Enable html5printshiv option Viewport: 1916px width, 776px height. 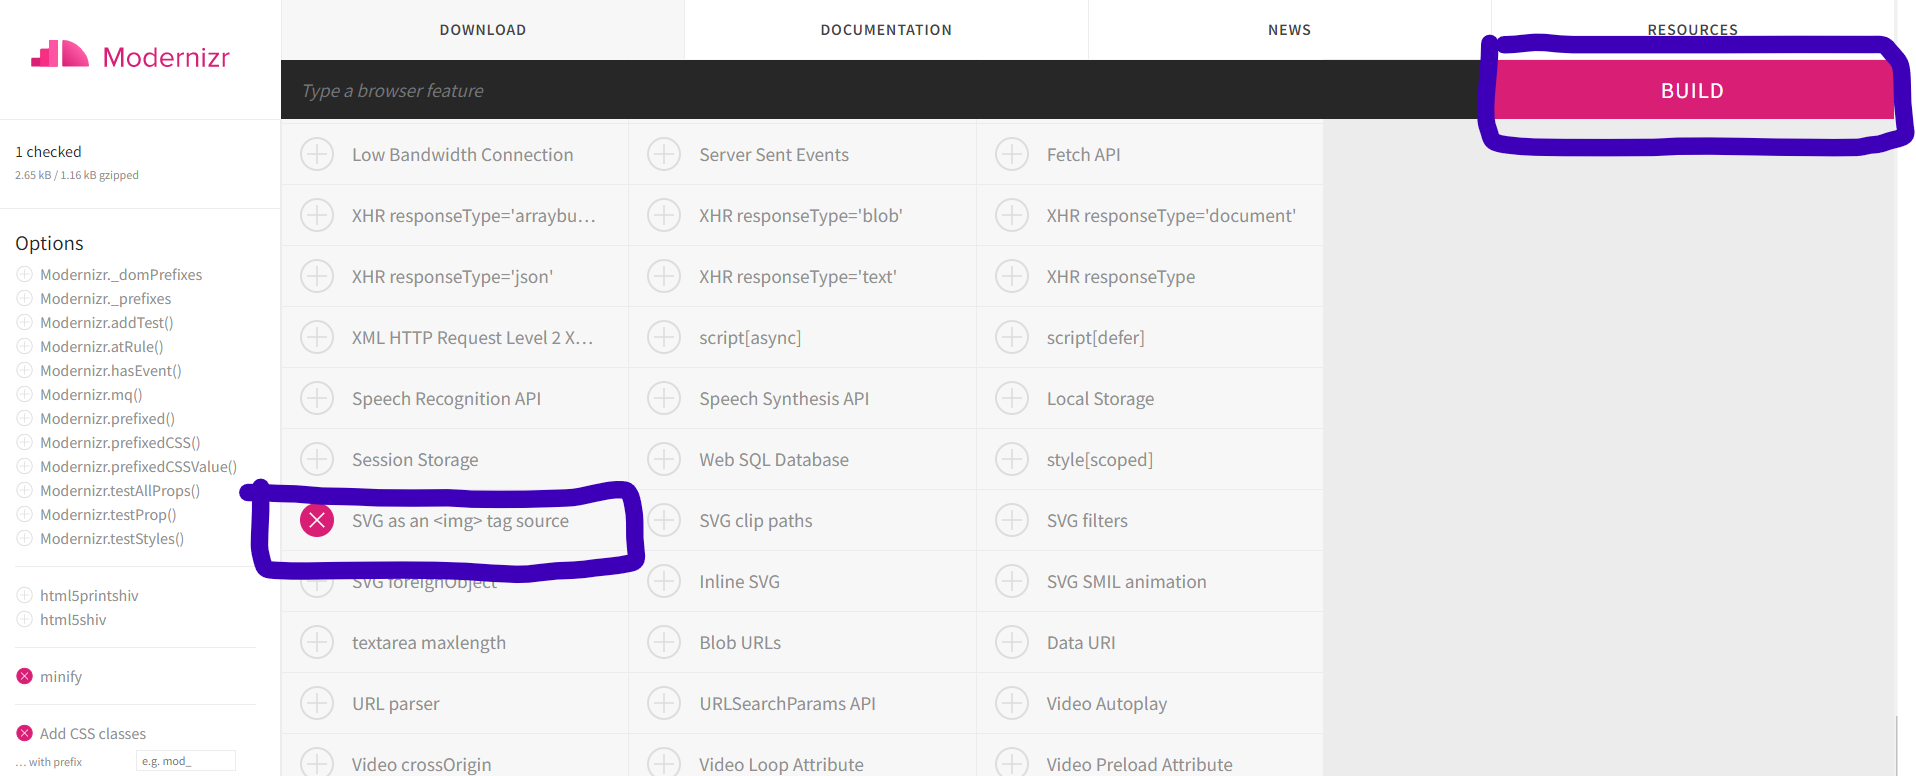coord(25,595)
